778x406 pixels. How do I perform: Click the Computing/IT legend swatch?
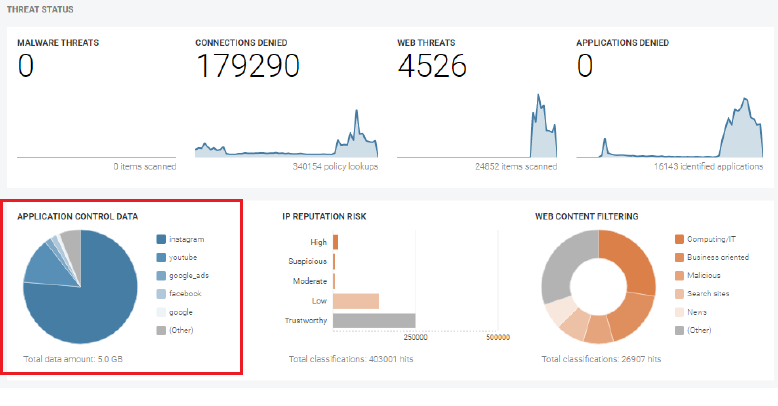[680, 240]
